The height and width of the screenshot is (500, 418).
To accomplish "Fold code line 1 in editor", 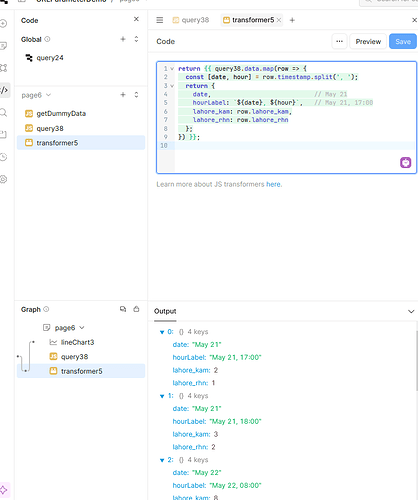I will [172, 69].
